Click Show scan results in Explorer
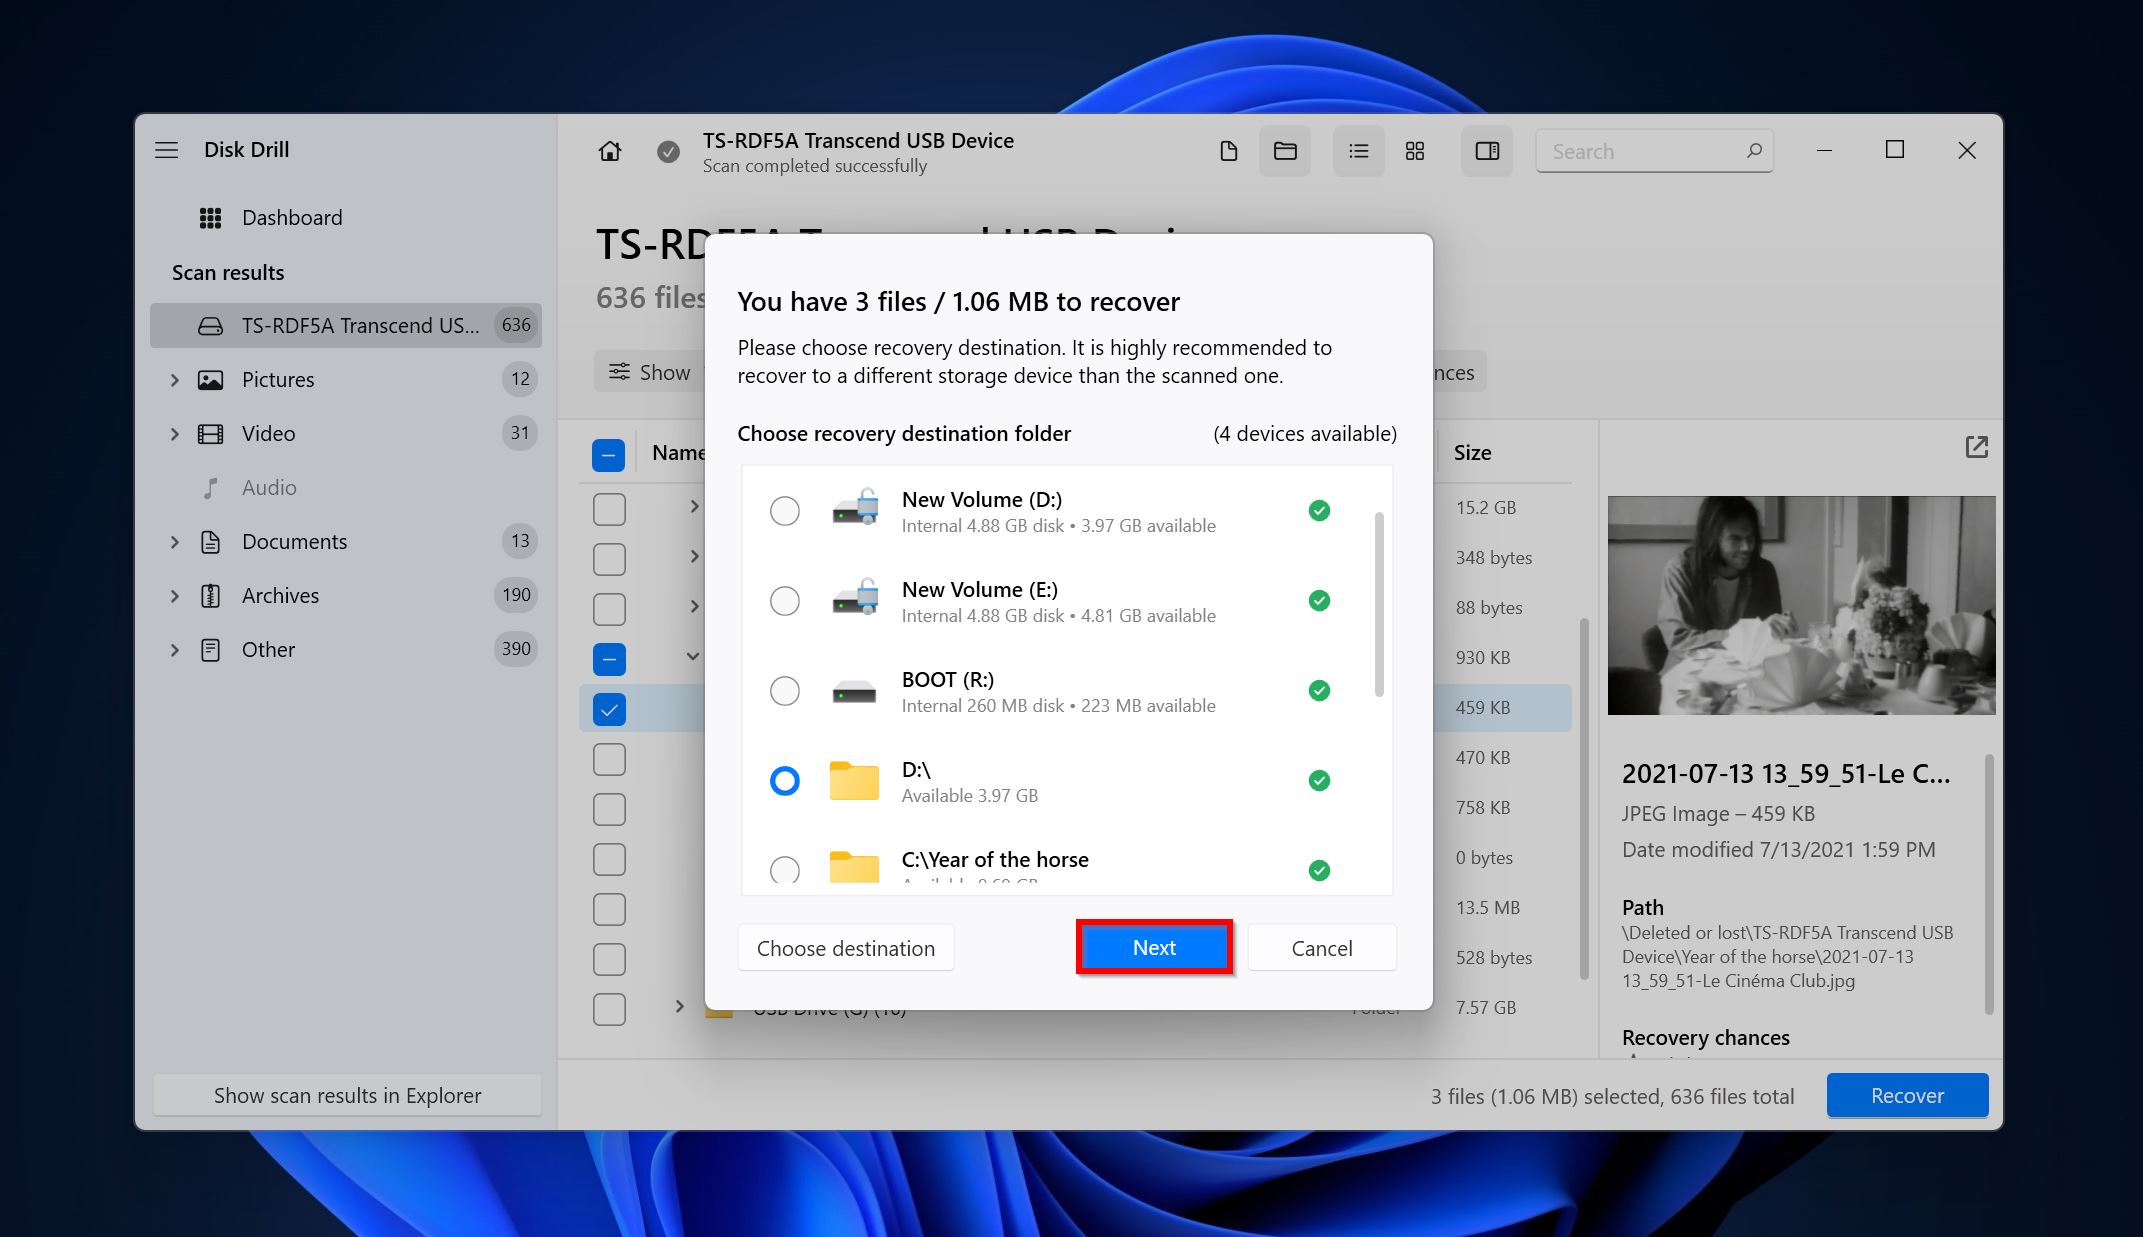Image resolution: width=2143 pixels, height=1237 pixels. [347, 1096]
